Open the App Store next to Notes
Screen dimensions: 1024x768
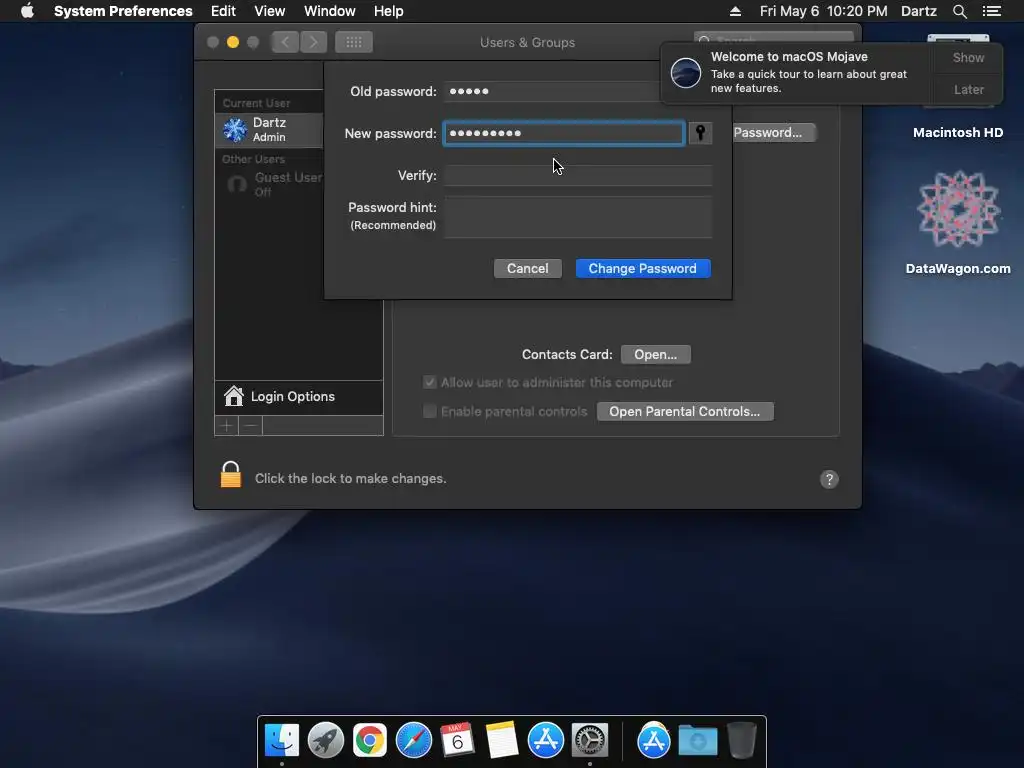coord(545,741)
